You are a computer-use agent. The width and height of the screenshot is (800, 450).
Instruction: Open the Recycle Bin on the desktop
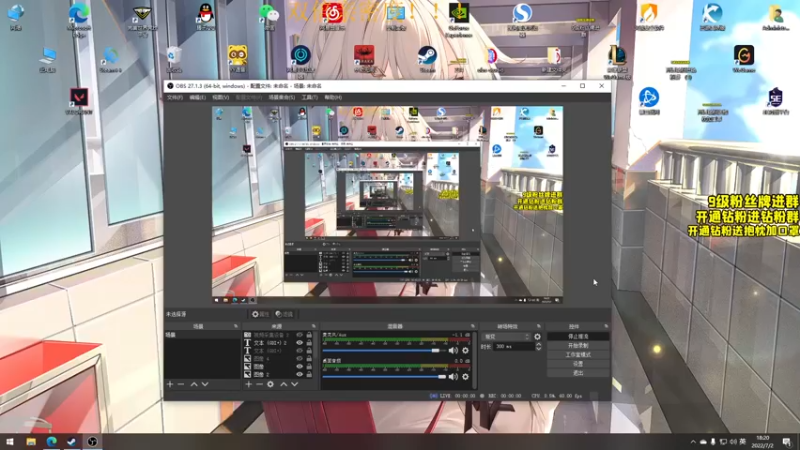(174, 59)
